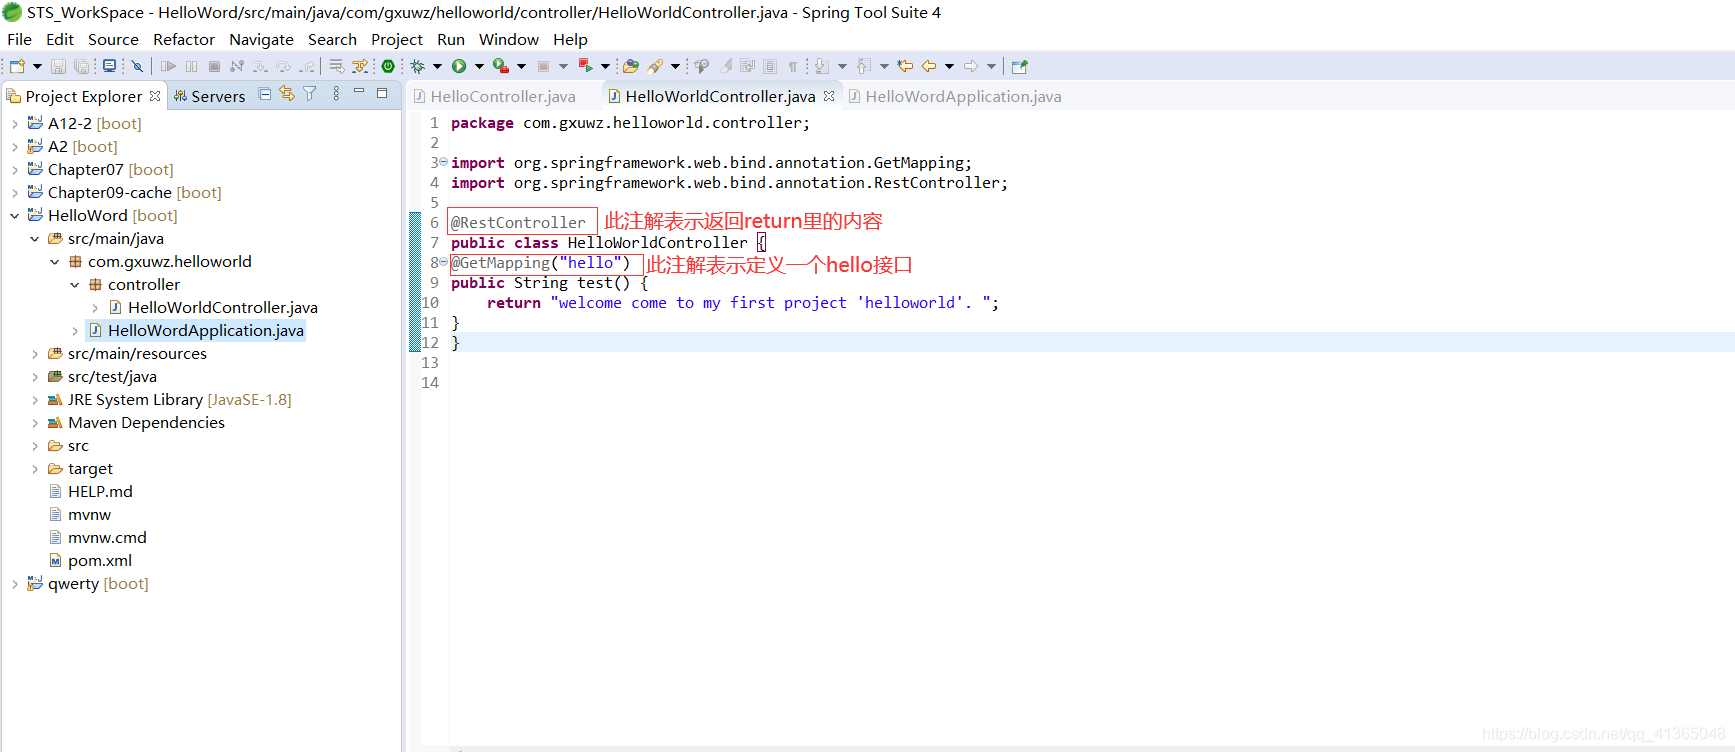Click the Step Over icon

[283, 66]
